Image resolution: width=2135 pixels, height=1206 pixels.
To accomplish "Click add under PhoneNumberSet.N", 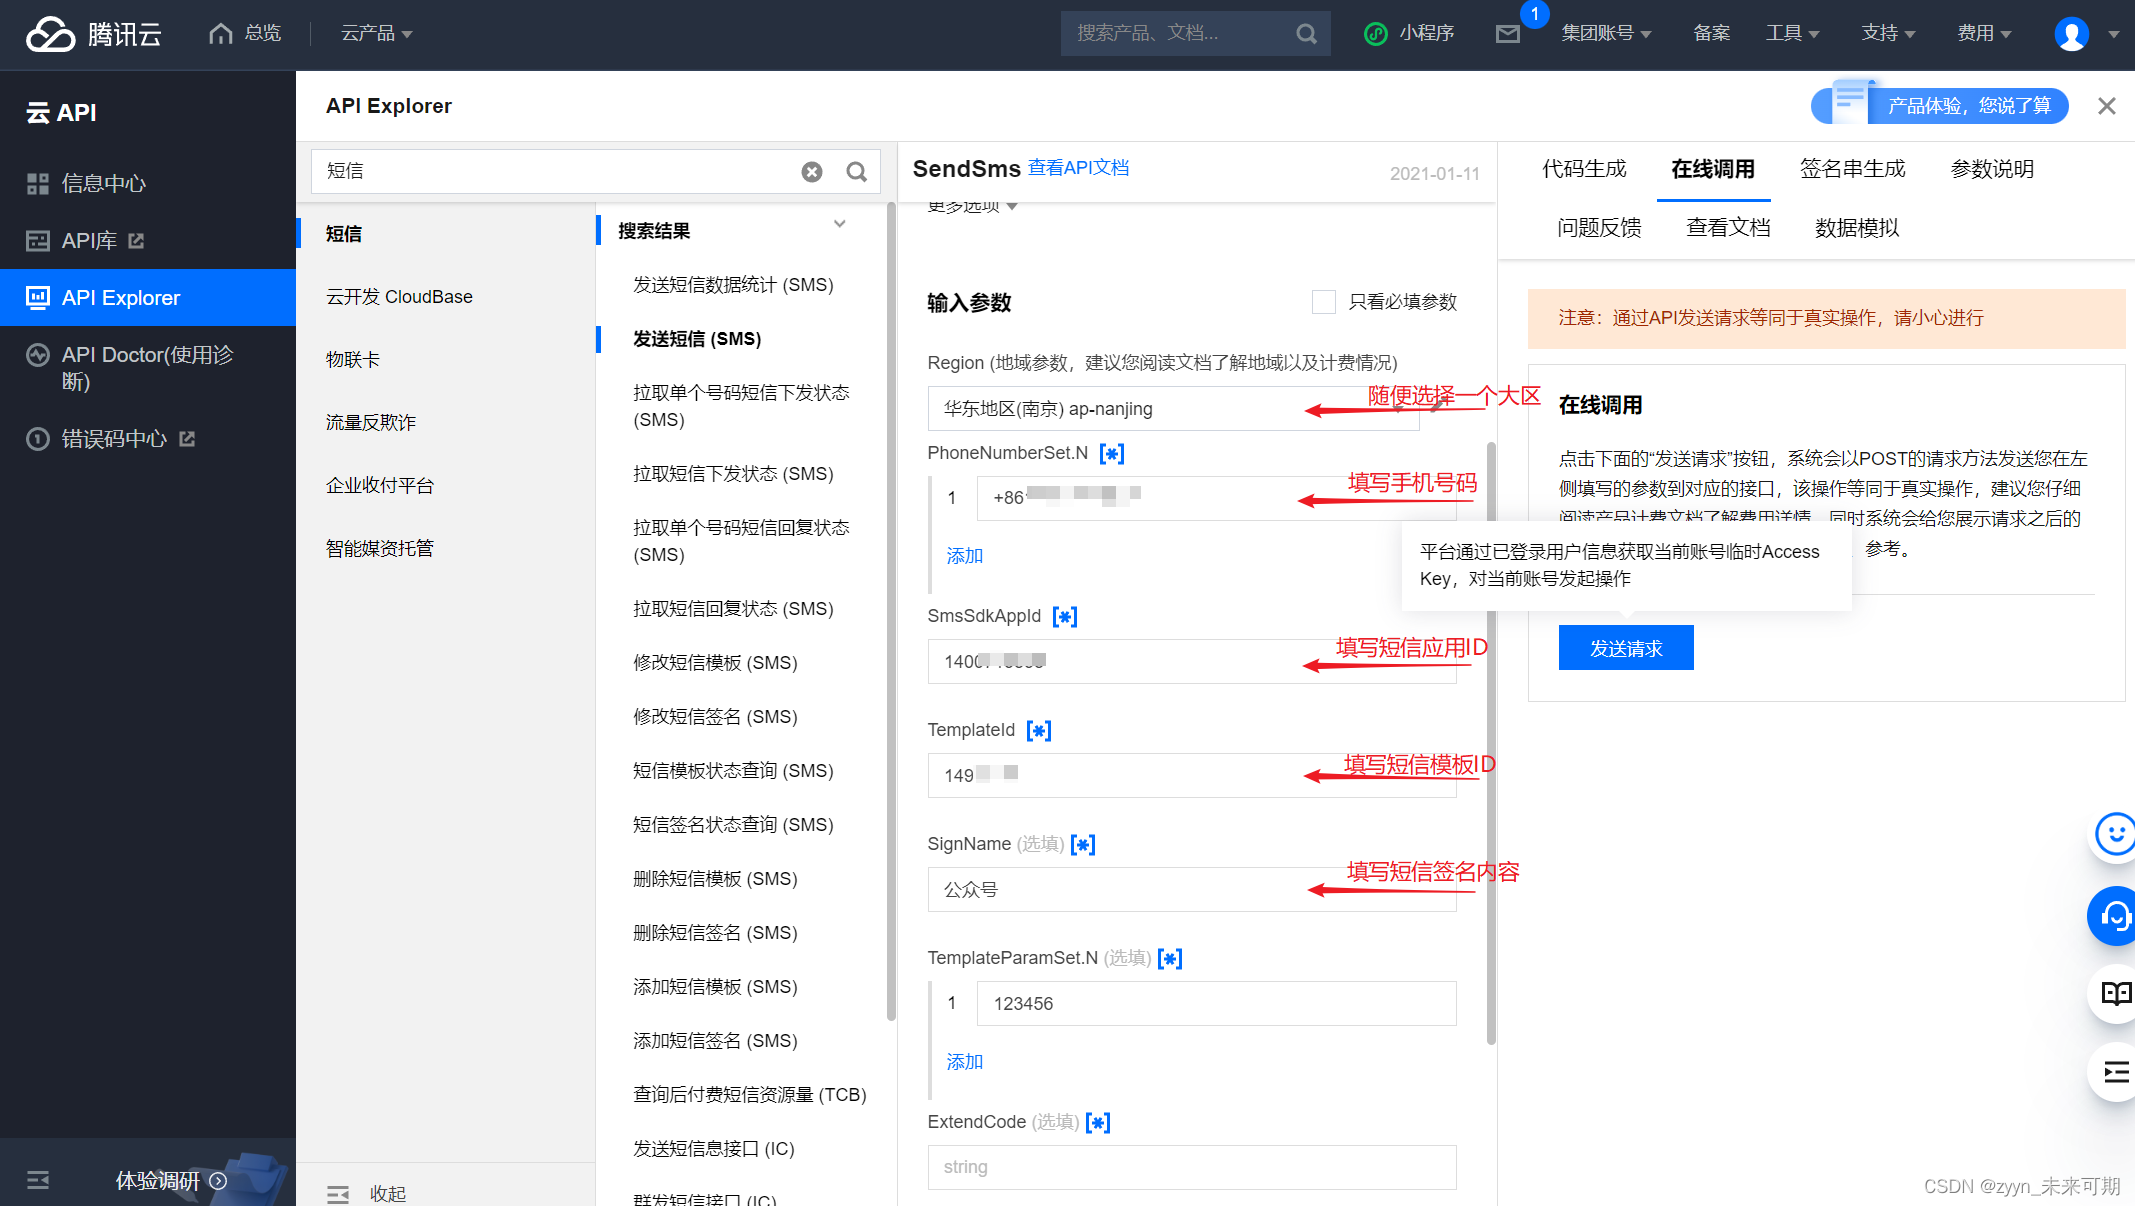I will [965, 556].
